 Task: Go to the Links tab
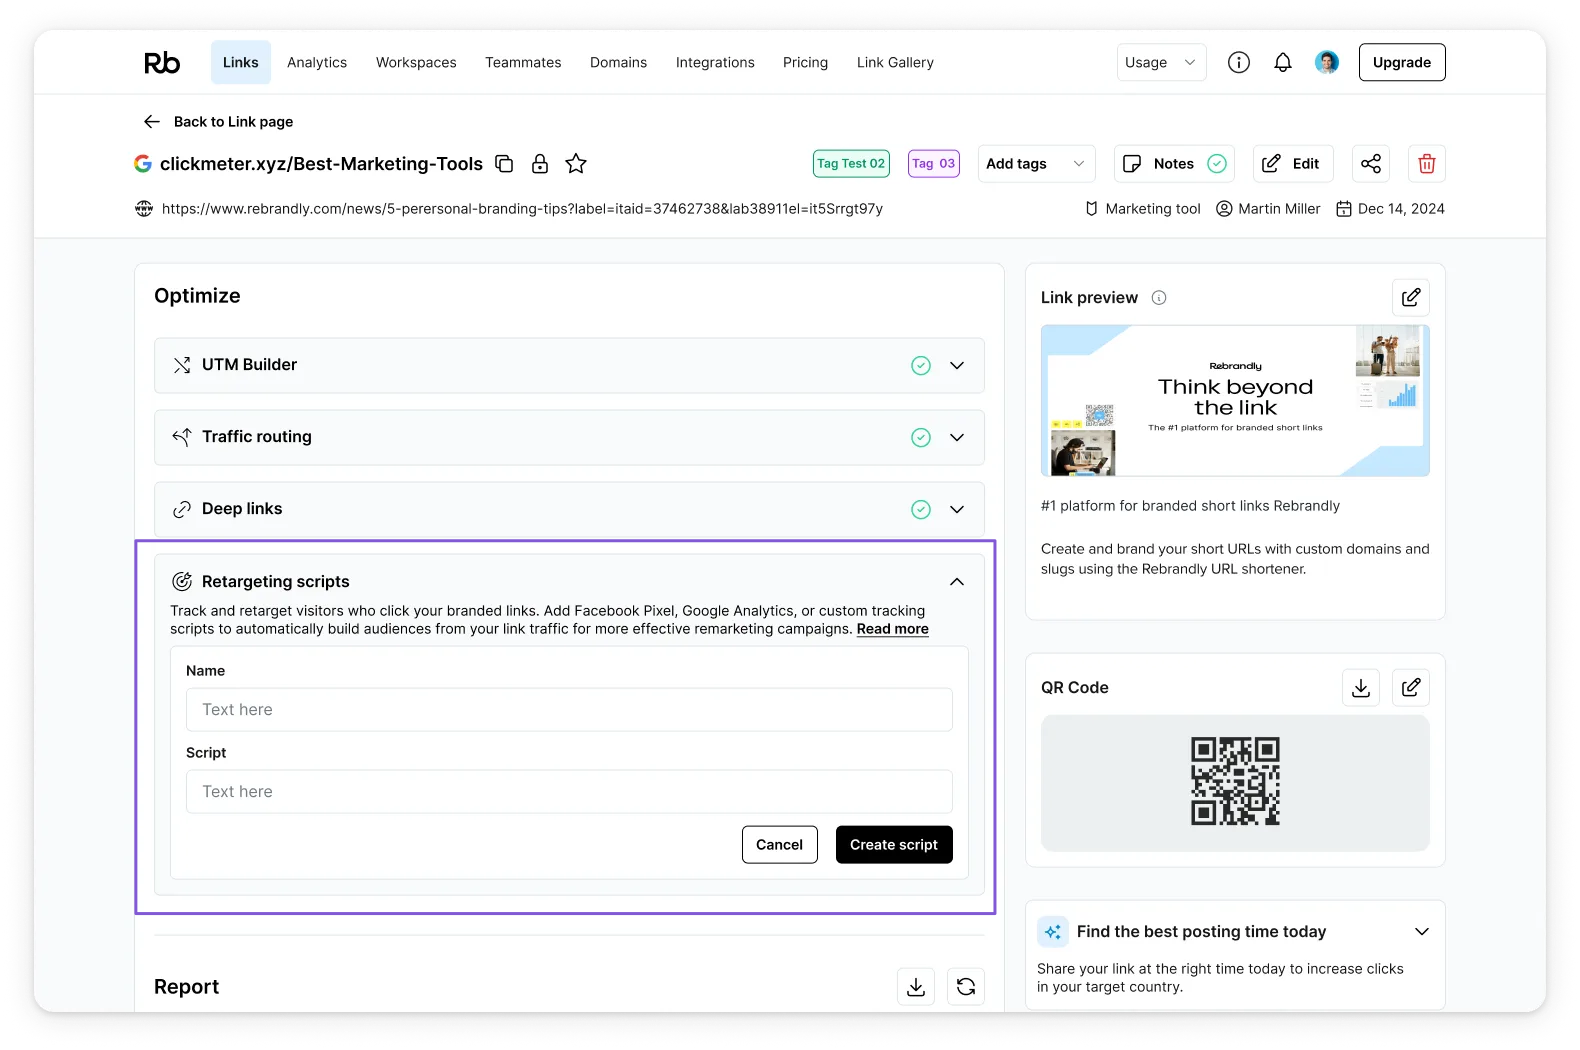[241, 63]
